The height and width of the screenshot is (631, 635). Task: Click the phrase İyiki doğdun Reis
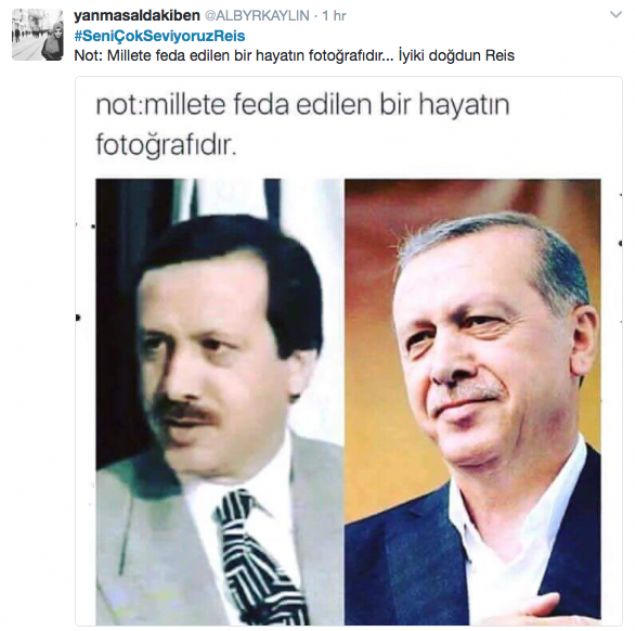click(456, 55)
